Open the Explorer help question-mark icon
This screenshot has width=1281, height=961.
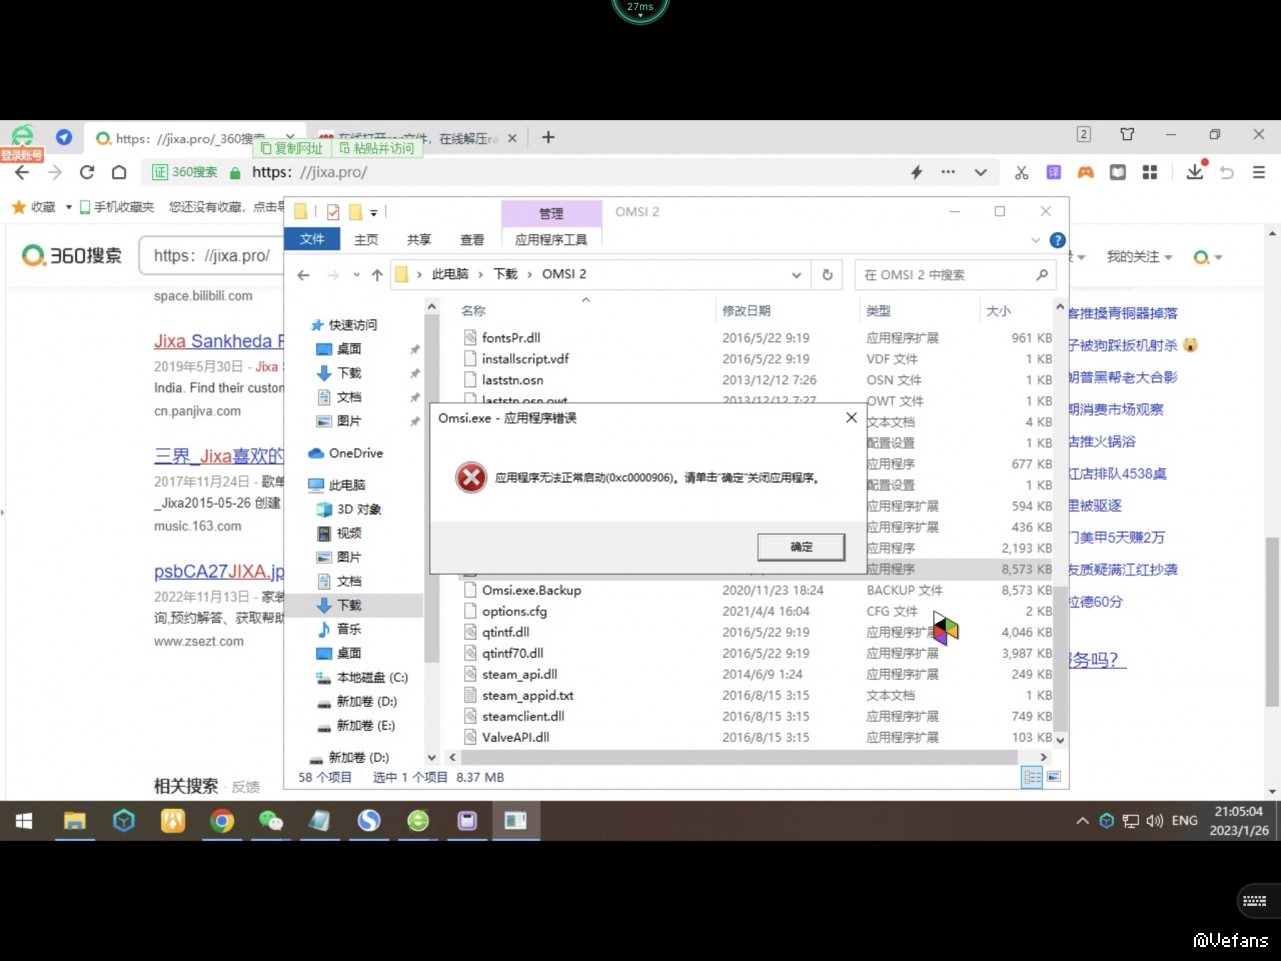[1057, 240]
